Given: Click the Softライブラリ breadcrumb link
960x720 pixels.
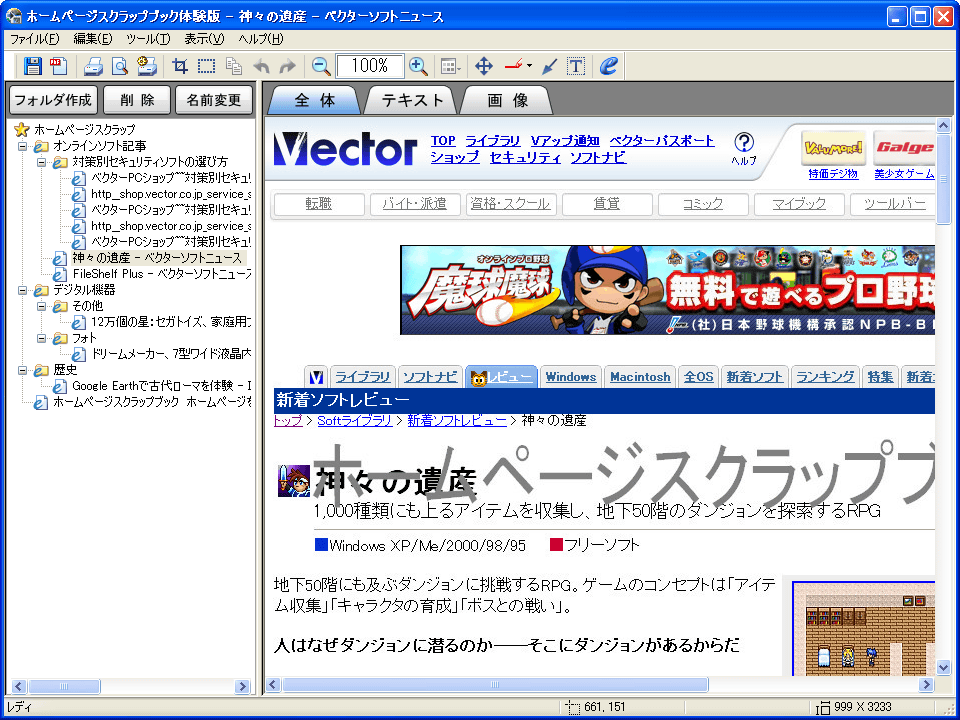Looking at the screenshot, I should point(354,421).
